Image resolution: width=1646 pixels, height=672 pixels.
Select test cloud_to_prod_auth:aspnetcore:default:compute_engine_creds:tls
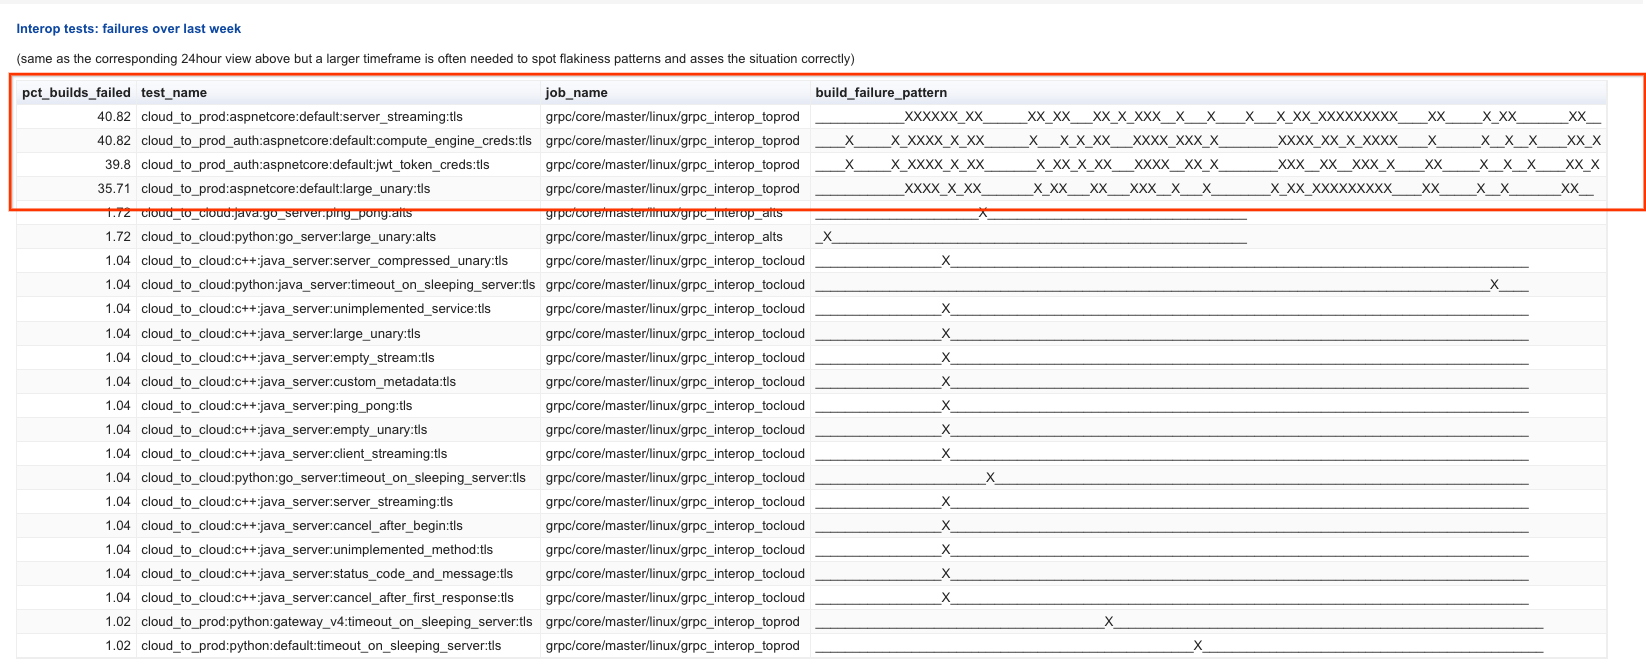(336, 141)
